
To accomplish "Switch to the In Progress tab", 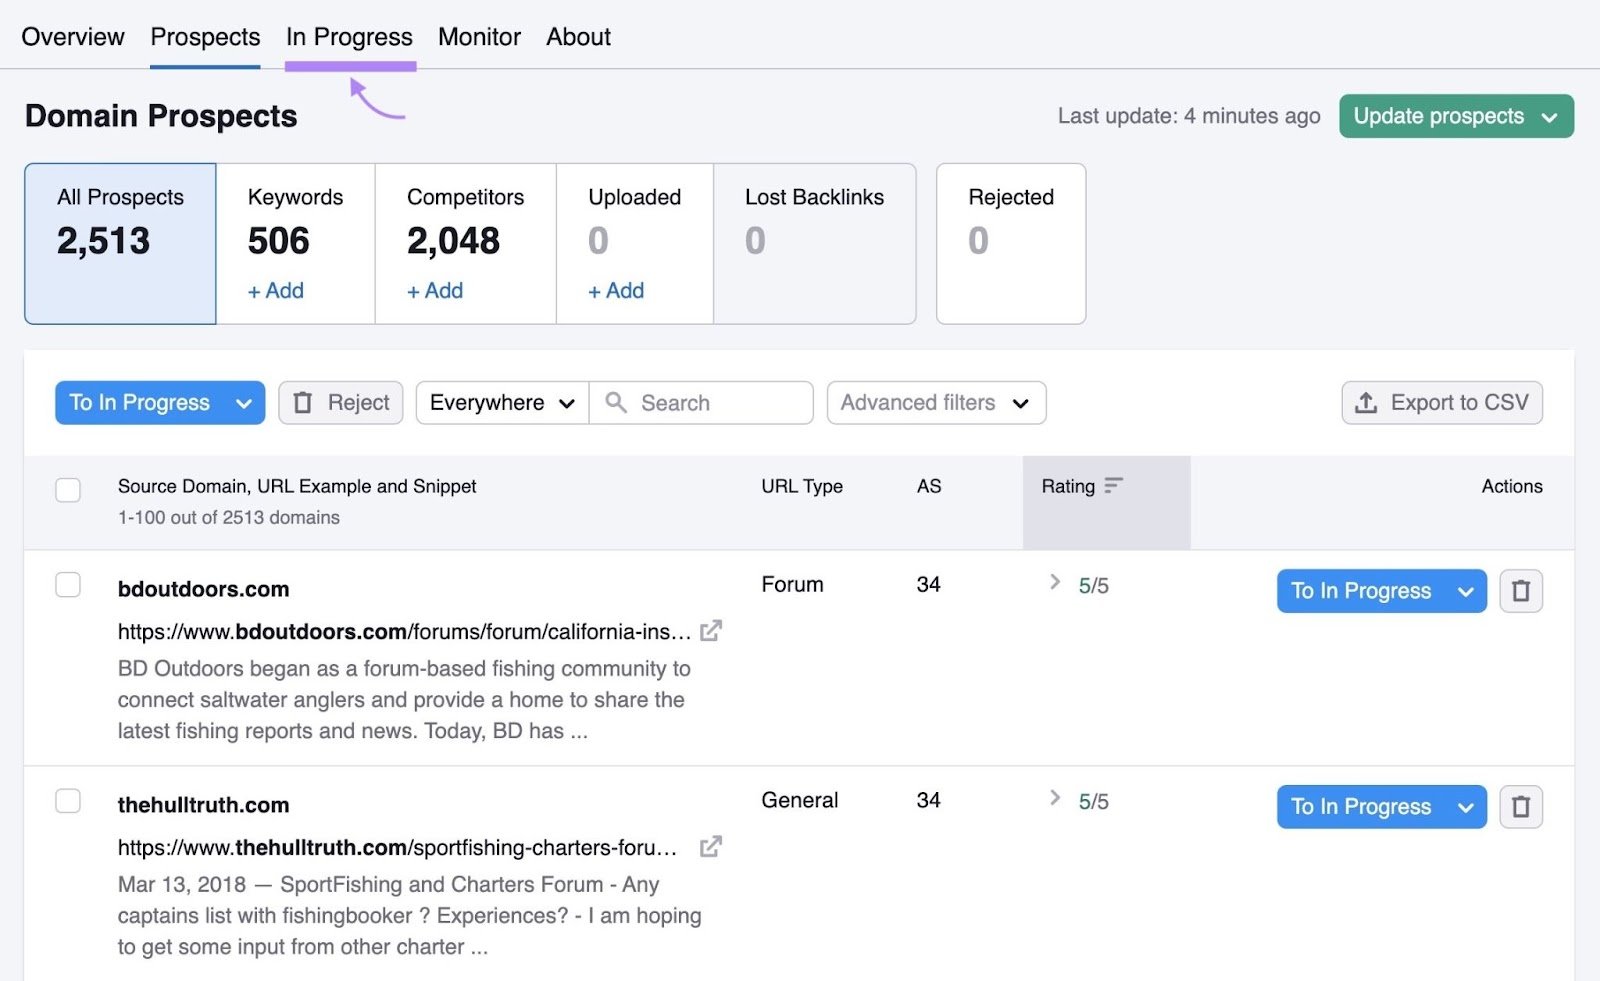I will (349, 37).
